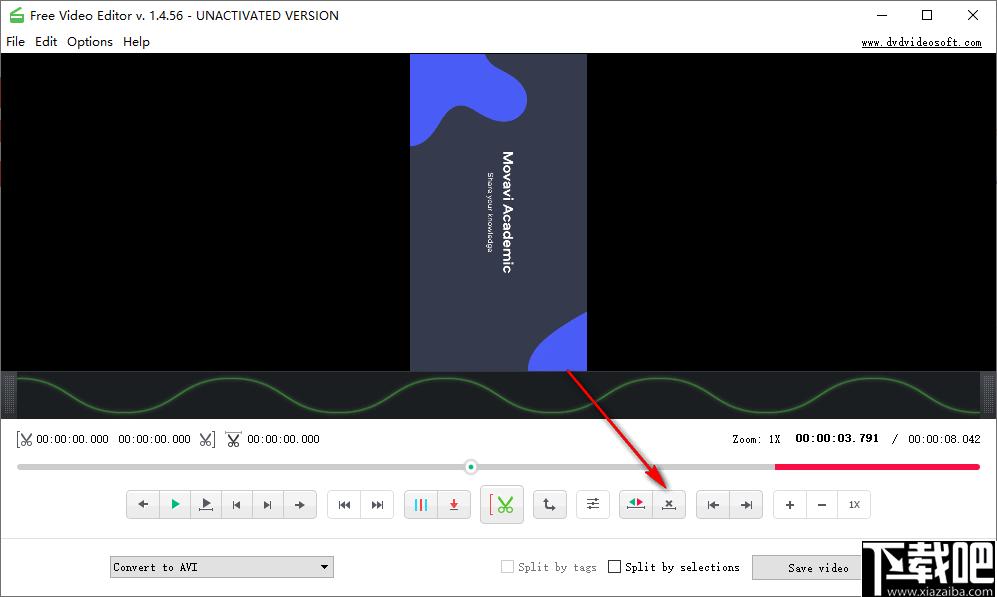Click the selection length scissors icon
Image resolution: width=997 pixels, height=597 pixels.
[x=233, y=439]
